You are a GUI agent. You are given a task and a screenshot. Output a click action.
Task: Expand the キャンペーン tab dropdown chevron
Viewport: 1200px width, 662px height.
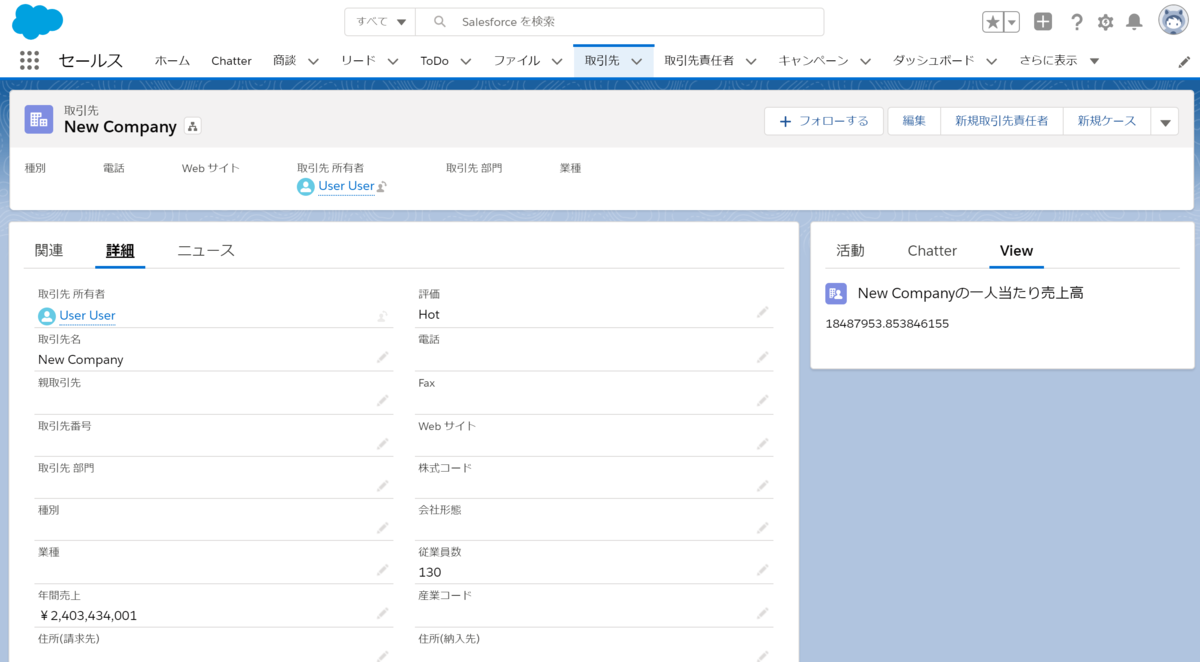[865, 61]
